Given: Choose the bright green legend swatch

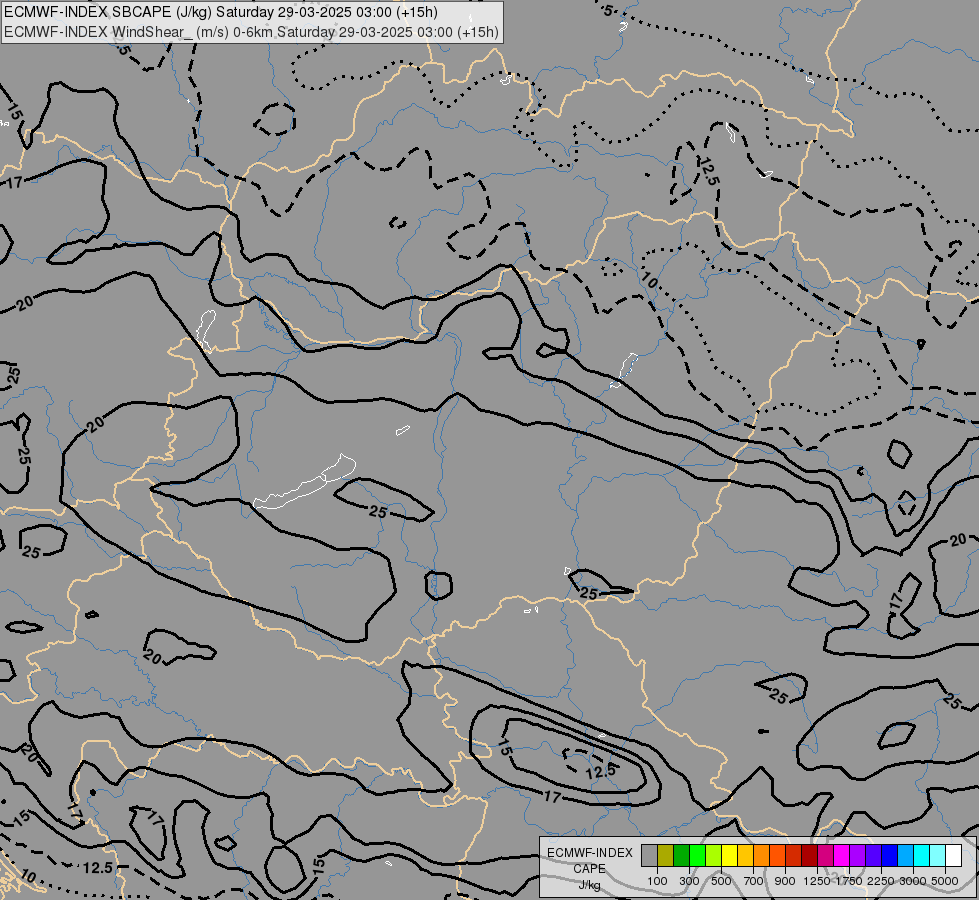Looking at the screenshot, I should click(697, 856).
